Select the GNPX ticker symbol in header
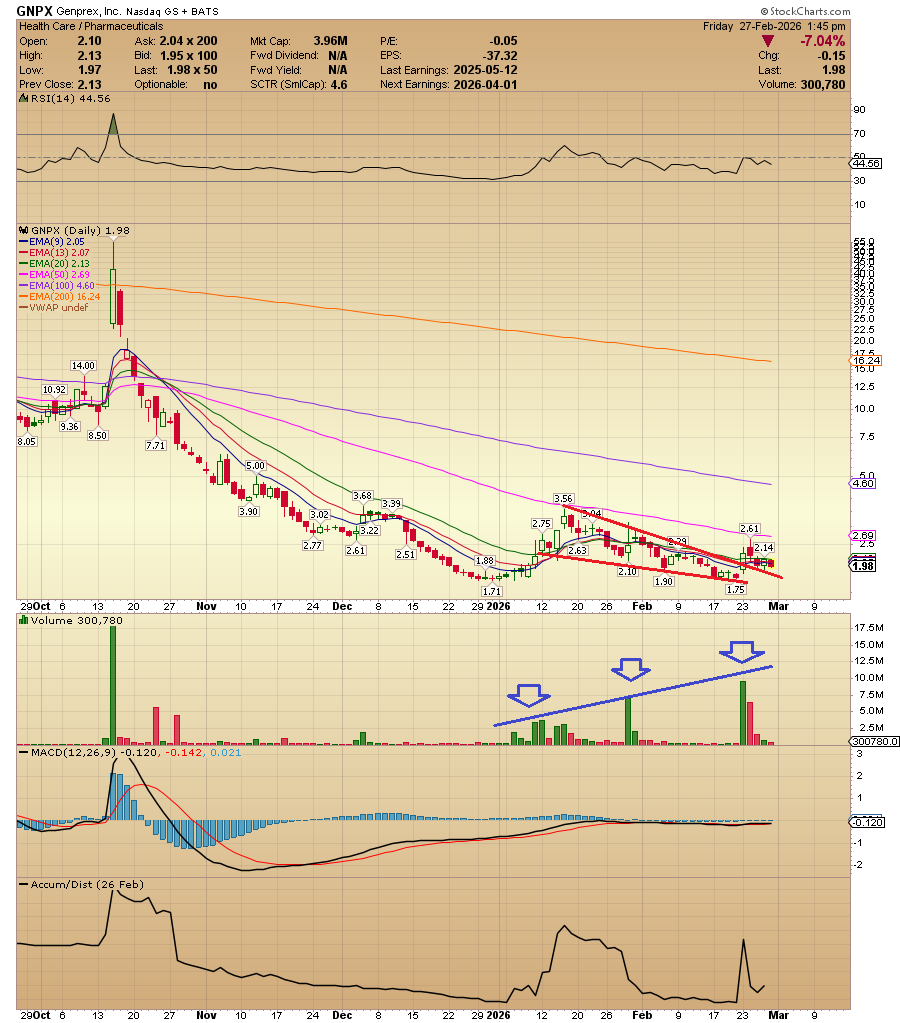 click(35, 11)
